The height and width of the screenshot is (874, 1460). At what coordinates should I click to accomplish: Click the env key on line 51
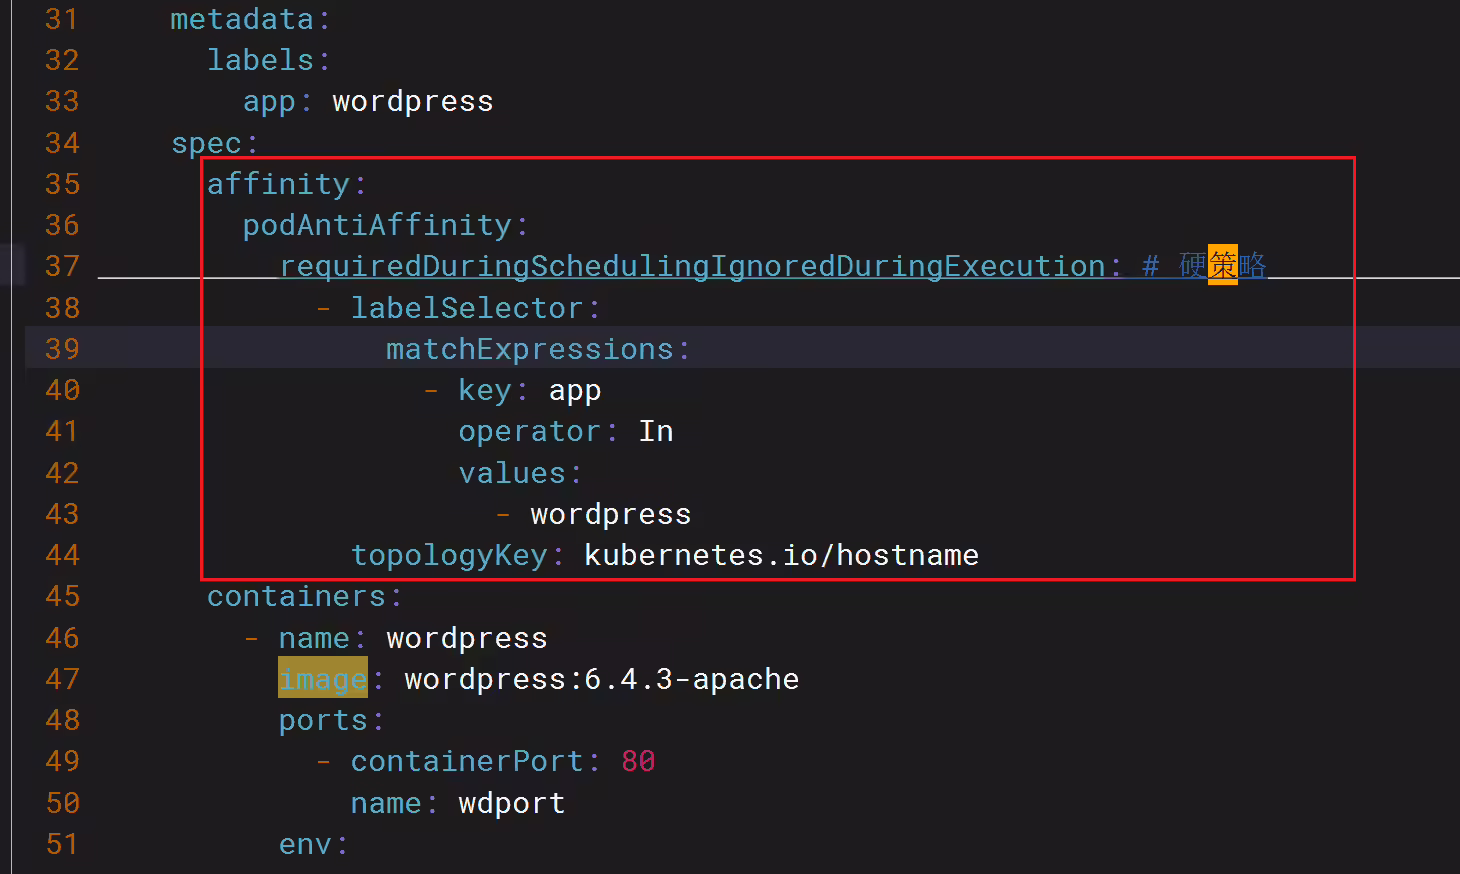click(305, 845)
